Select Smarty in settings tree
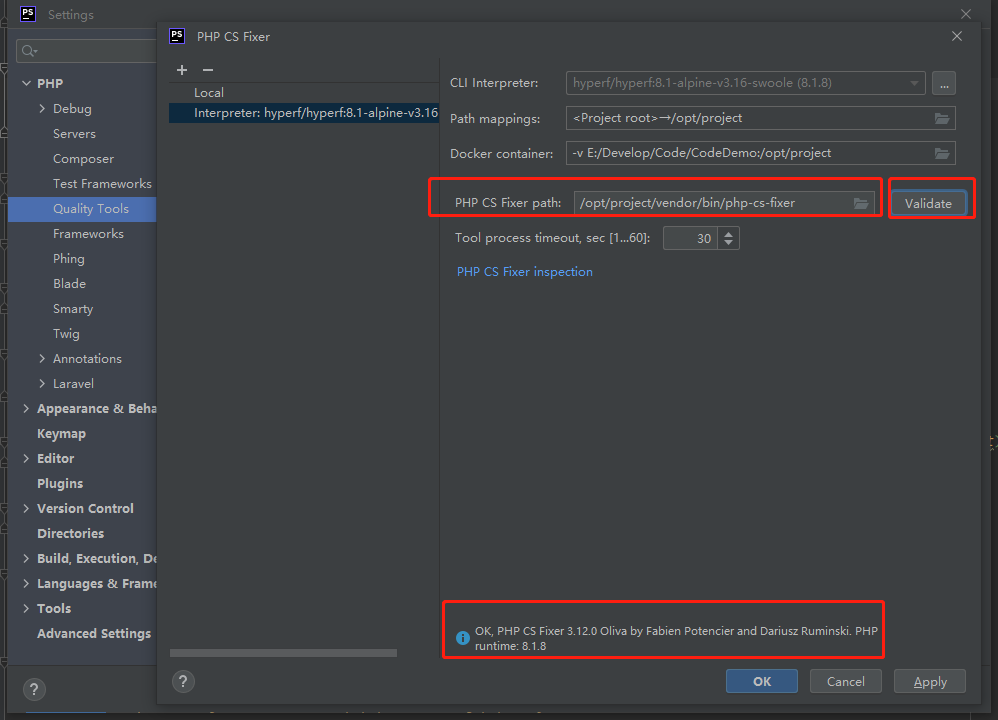The height and width of the screenshot is (720, 998). tap(73, 309)
